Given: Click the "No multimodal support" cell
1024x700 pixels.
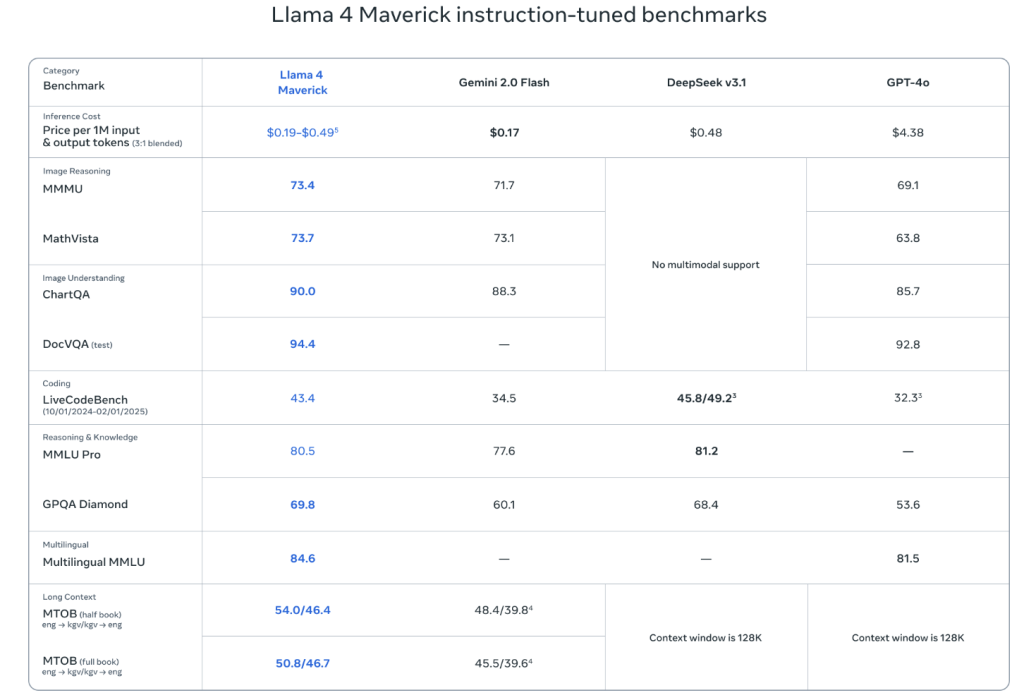Looking at the screenshot, I should [706, 265].
